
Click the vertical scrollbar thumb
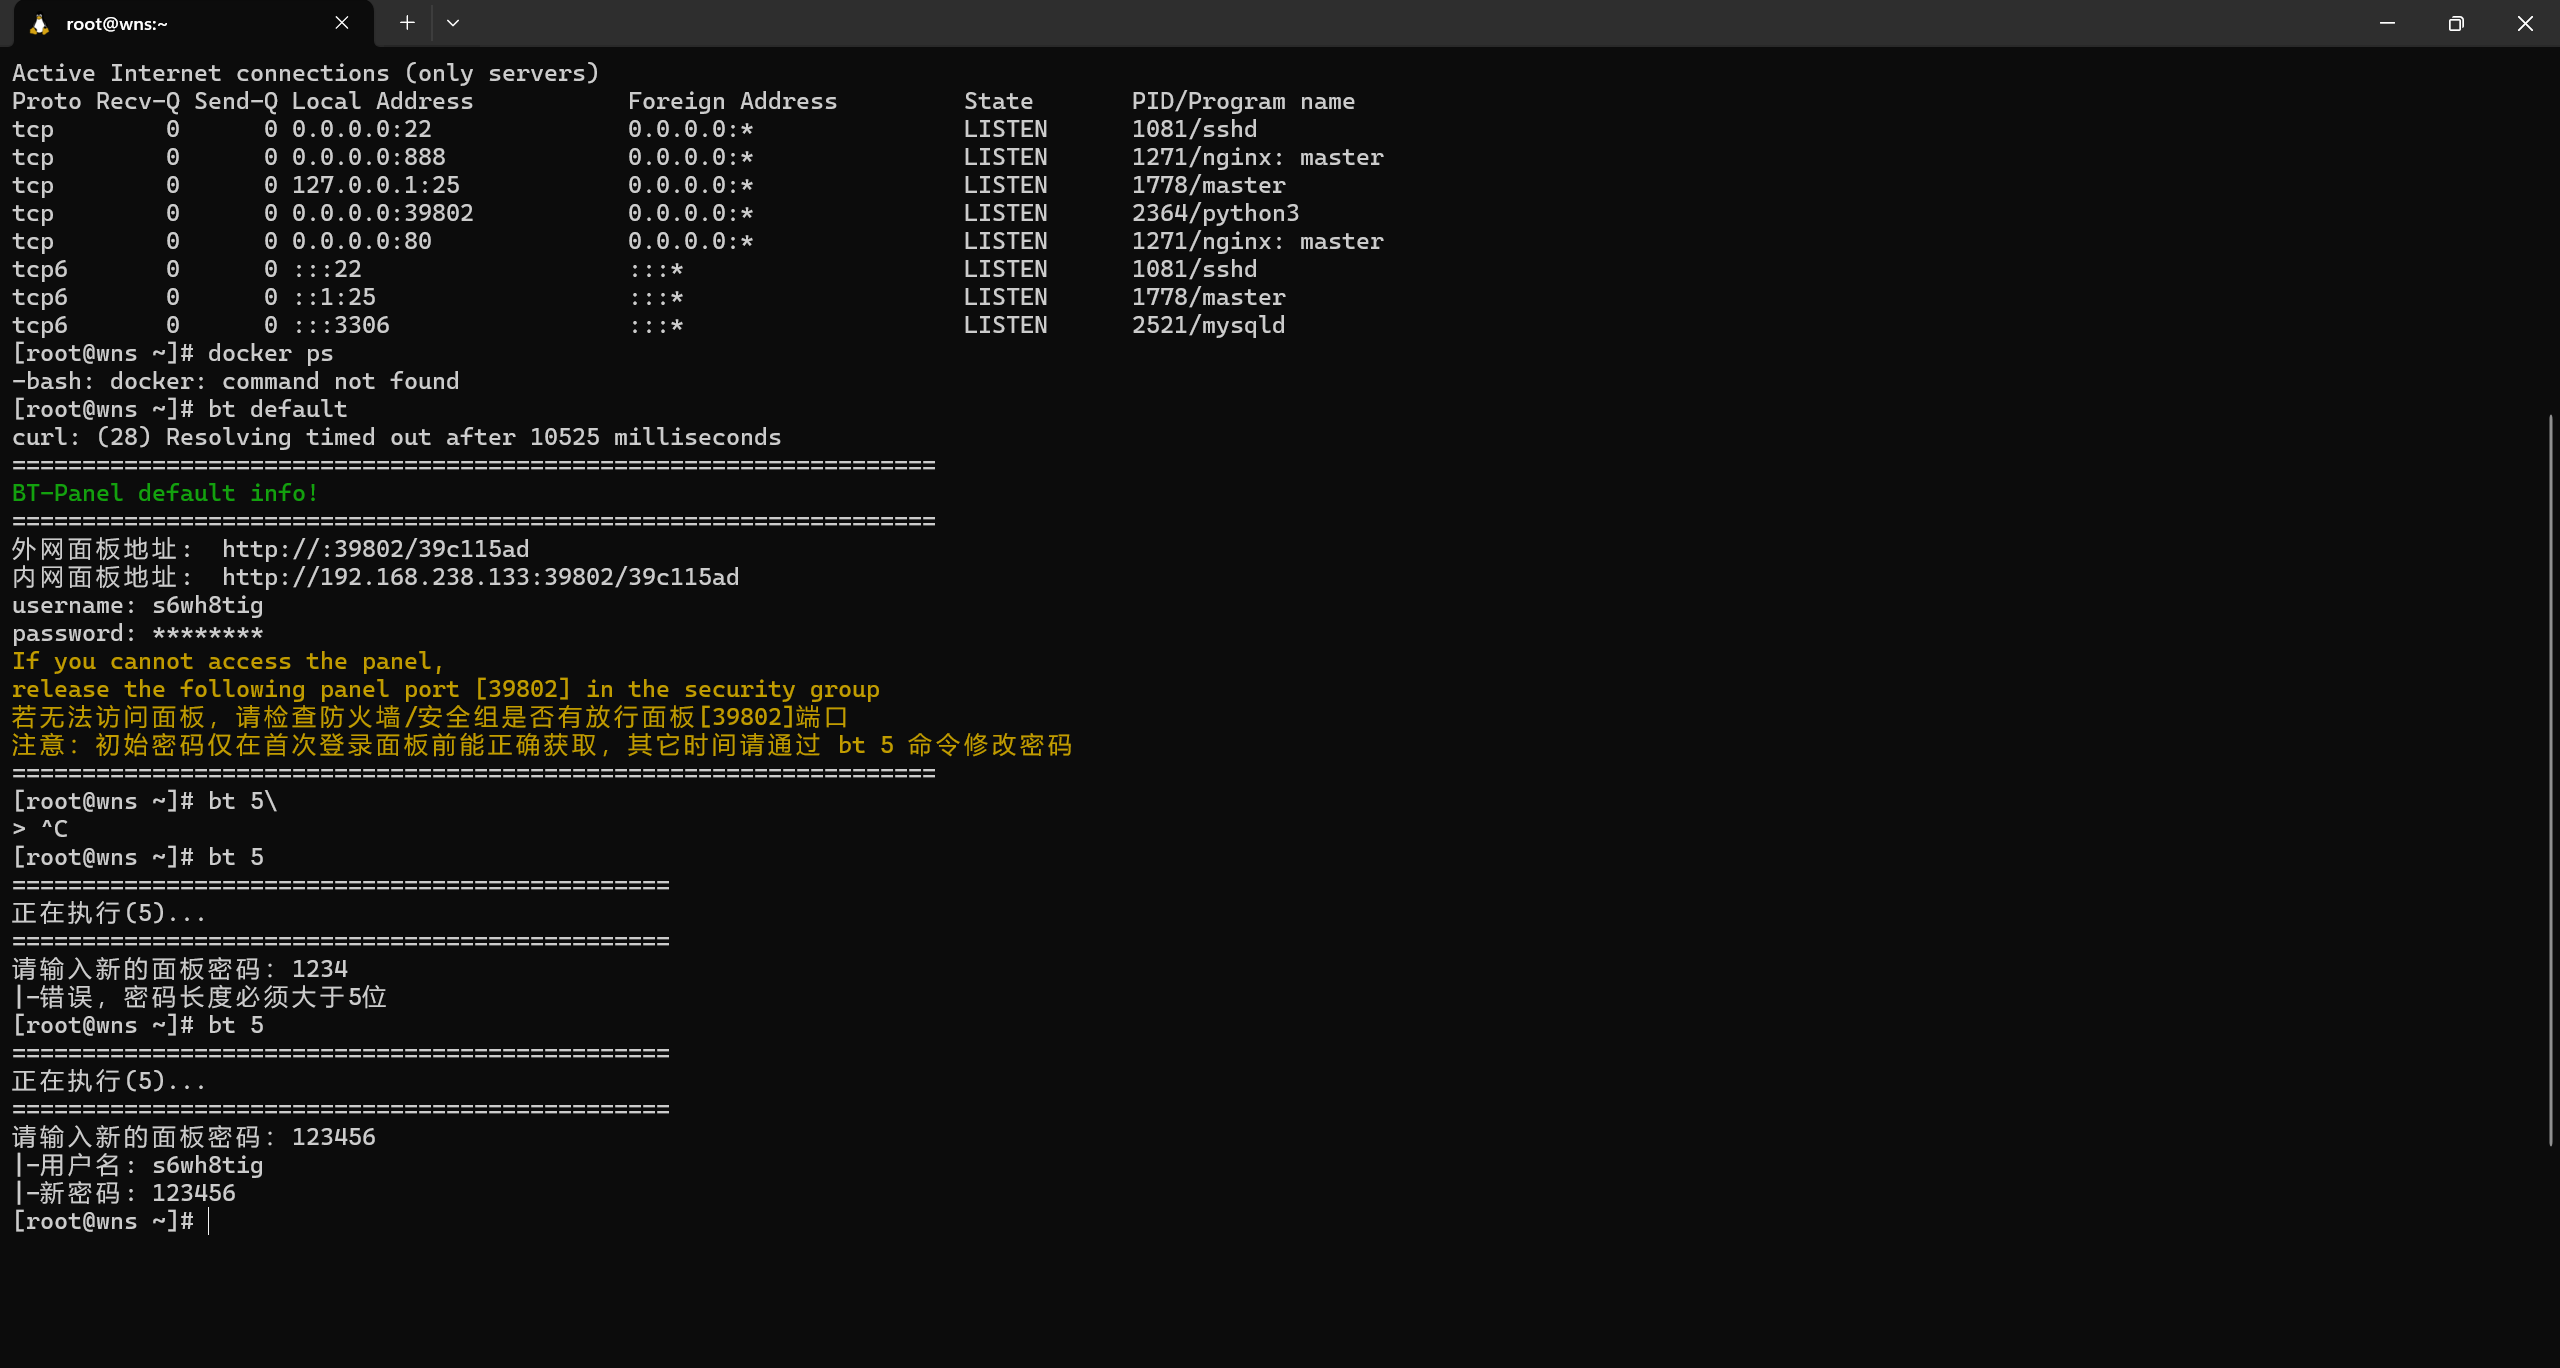coord(2550,780)
